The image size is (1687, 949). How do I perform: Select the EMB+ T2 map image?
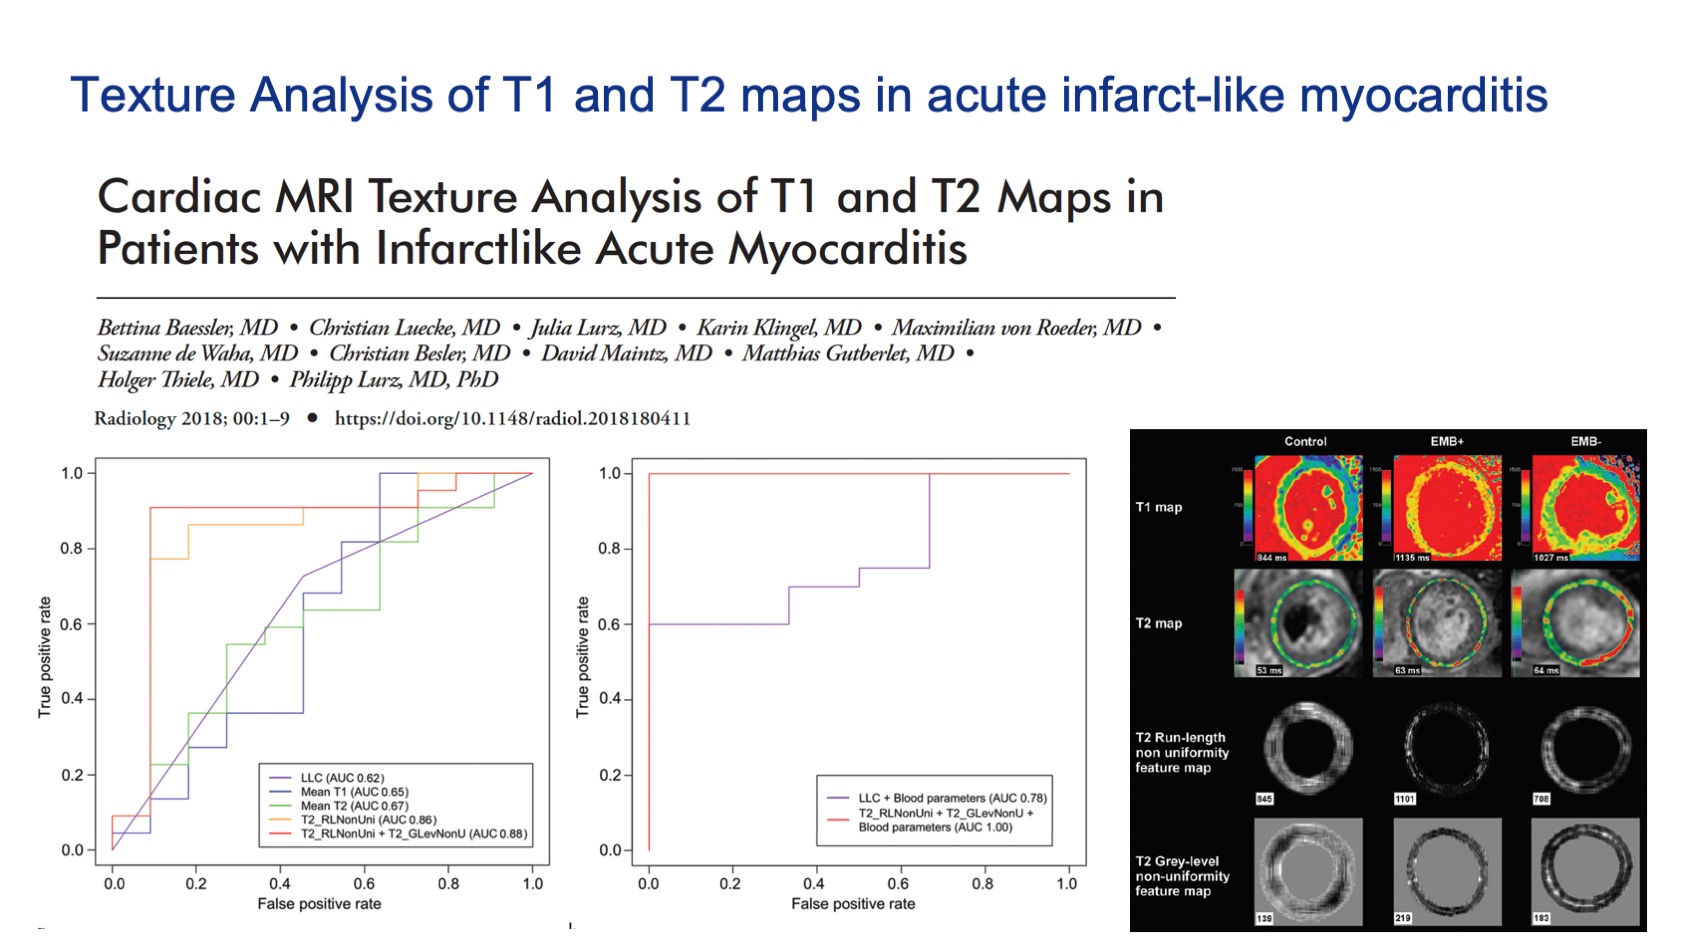tap(1438, 623)
